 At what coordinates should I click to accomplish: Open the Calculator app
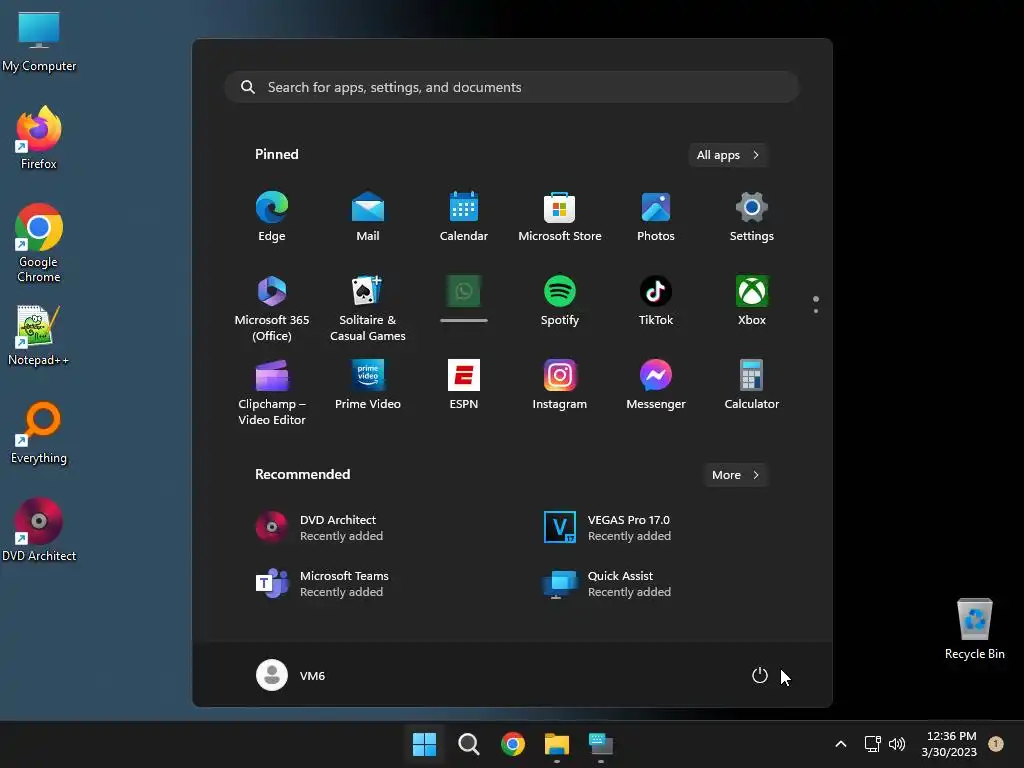pos(752,385)
